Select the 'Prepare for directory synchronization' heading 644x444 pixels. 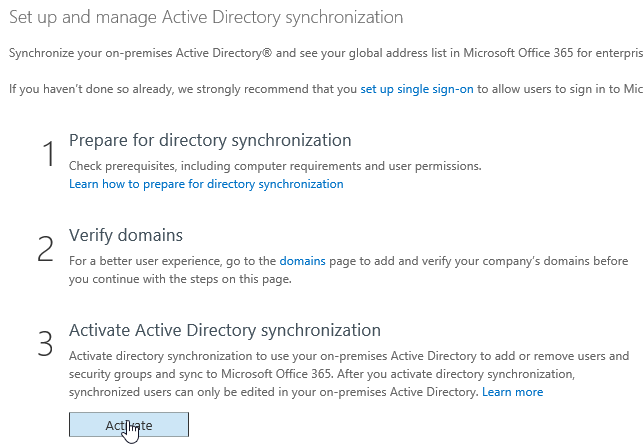[x=210, y=140]
